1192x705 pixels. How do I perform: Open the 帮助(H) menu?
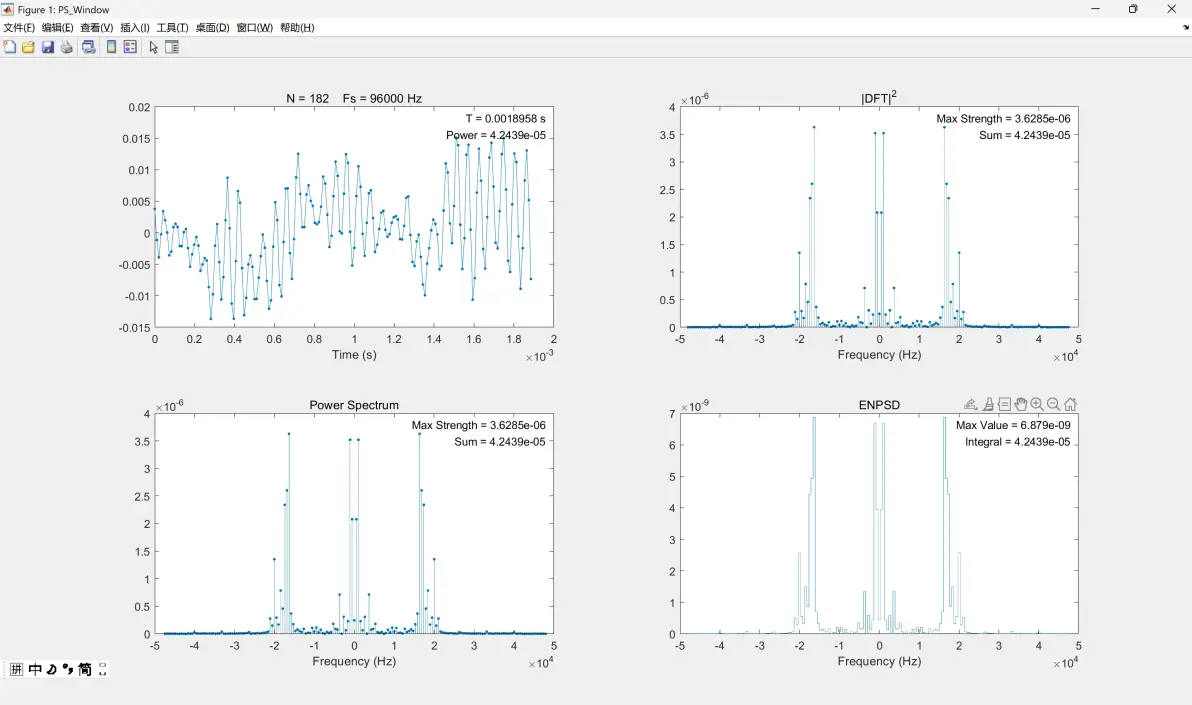tap(297, 27)
